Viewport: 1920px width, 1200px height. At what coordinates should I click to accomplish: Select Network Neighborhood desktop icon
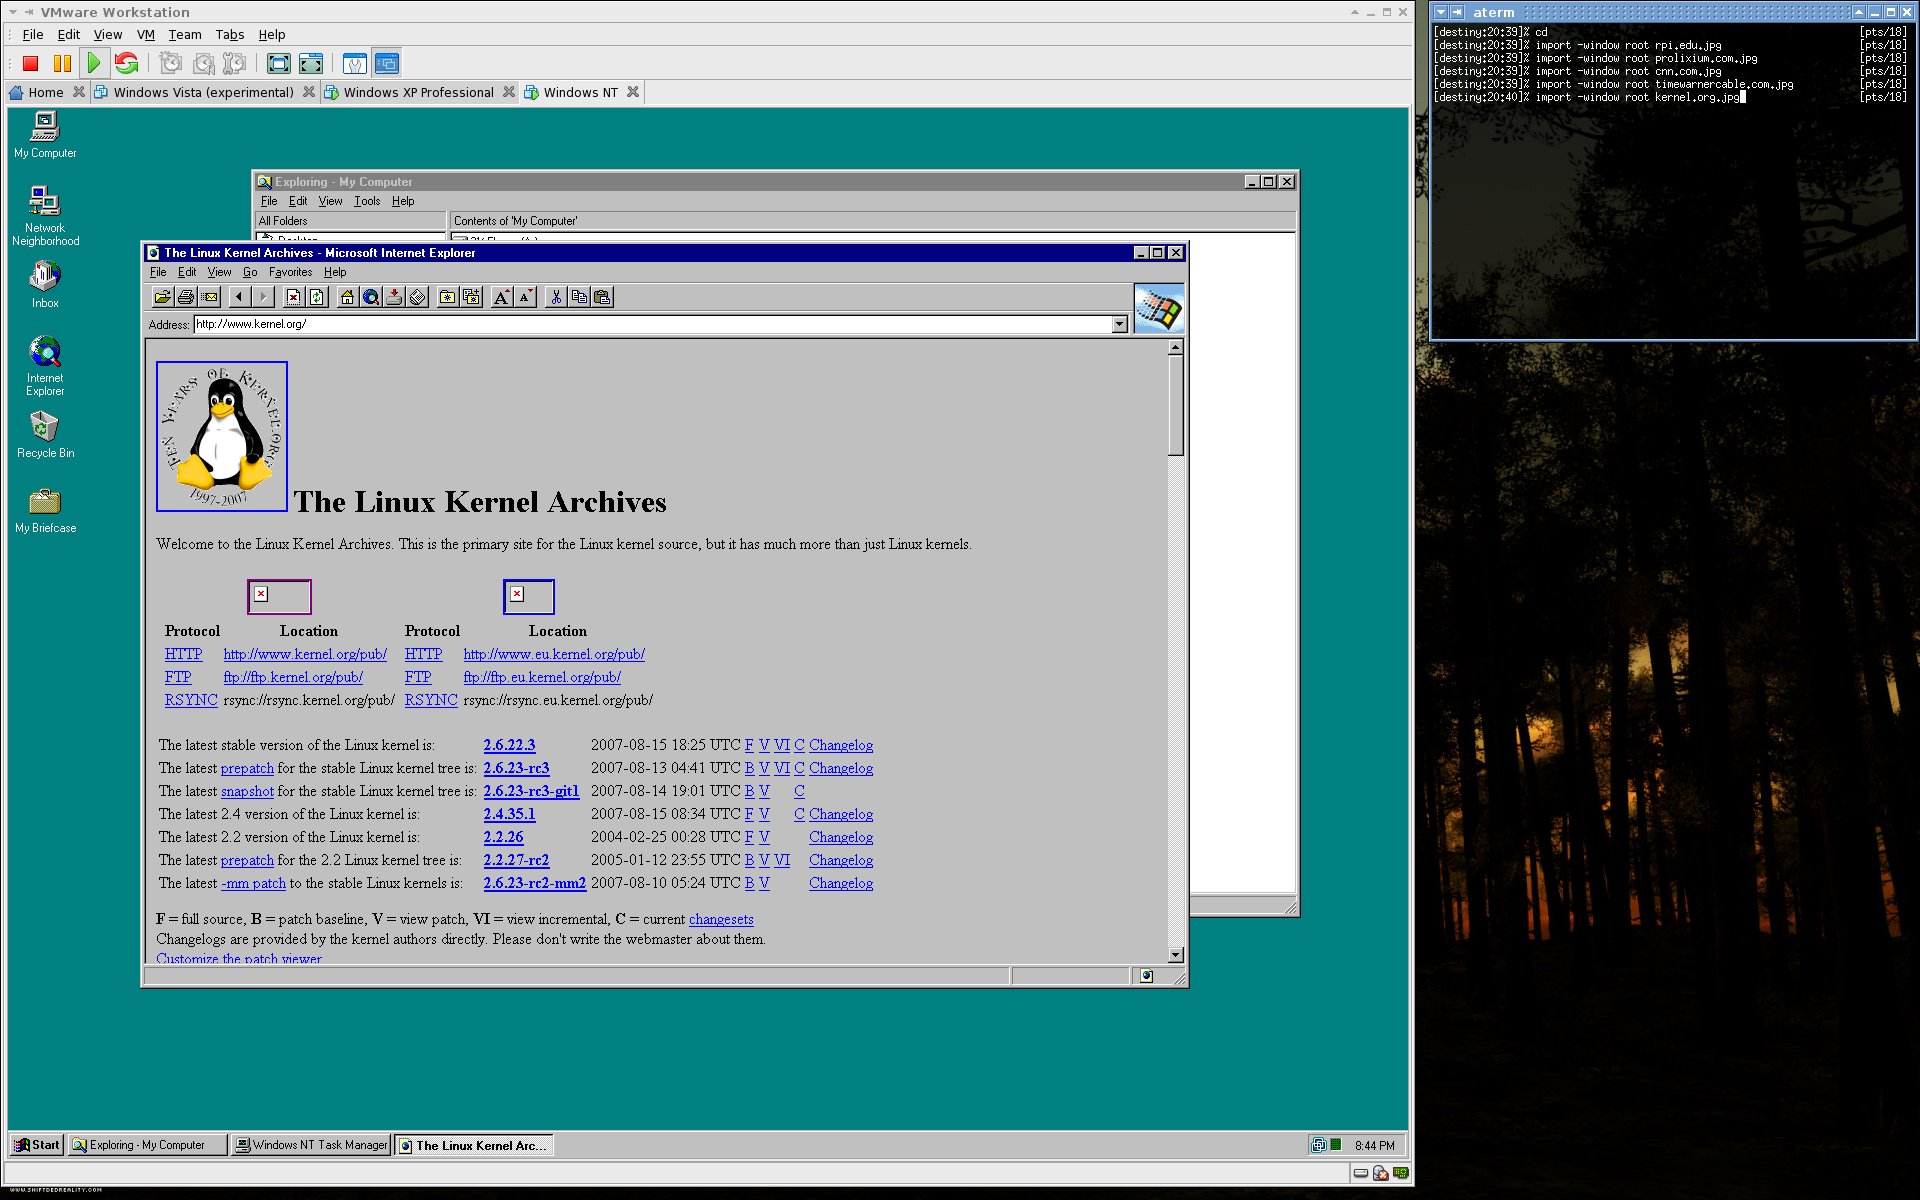coord(45,215)
